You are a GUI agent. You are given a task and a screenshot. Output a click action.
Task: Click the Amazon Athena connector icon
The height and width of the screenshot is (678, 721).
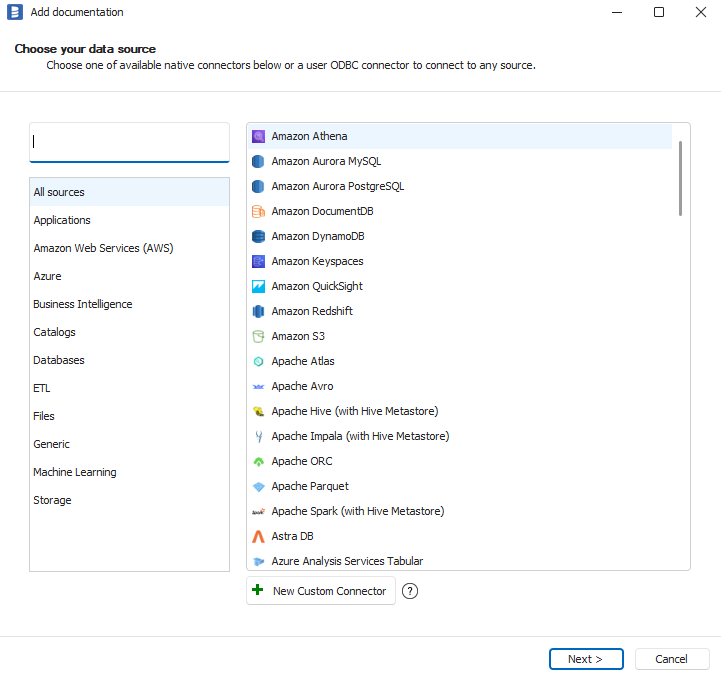[x=258, y=136]
